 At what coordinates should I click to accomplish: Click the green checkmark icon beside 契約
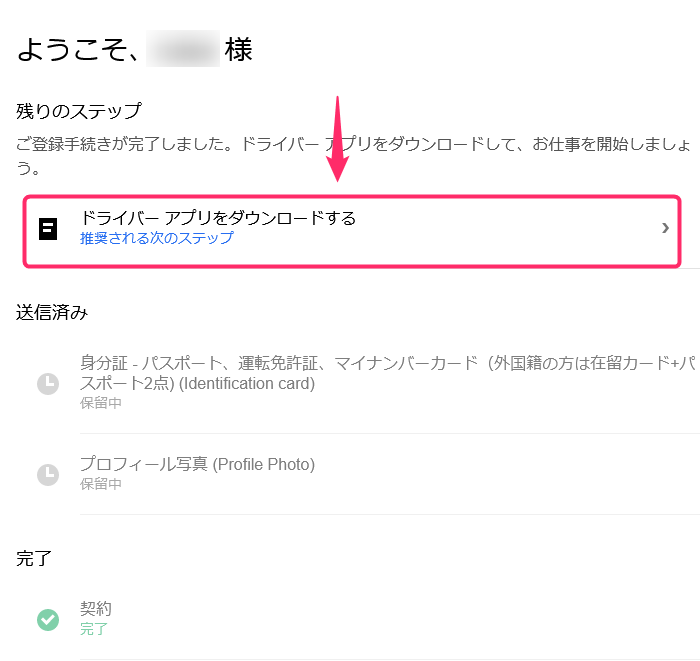[x=48, y=620]
